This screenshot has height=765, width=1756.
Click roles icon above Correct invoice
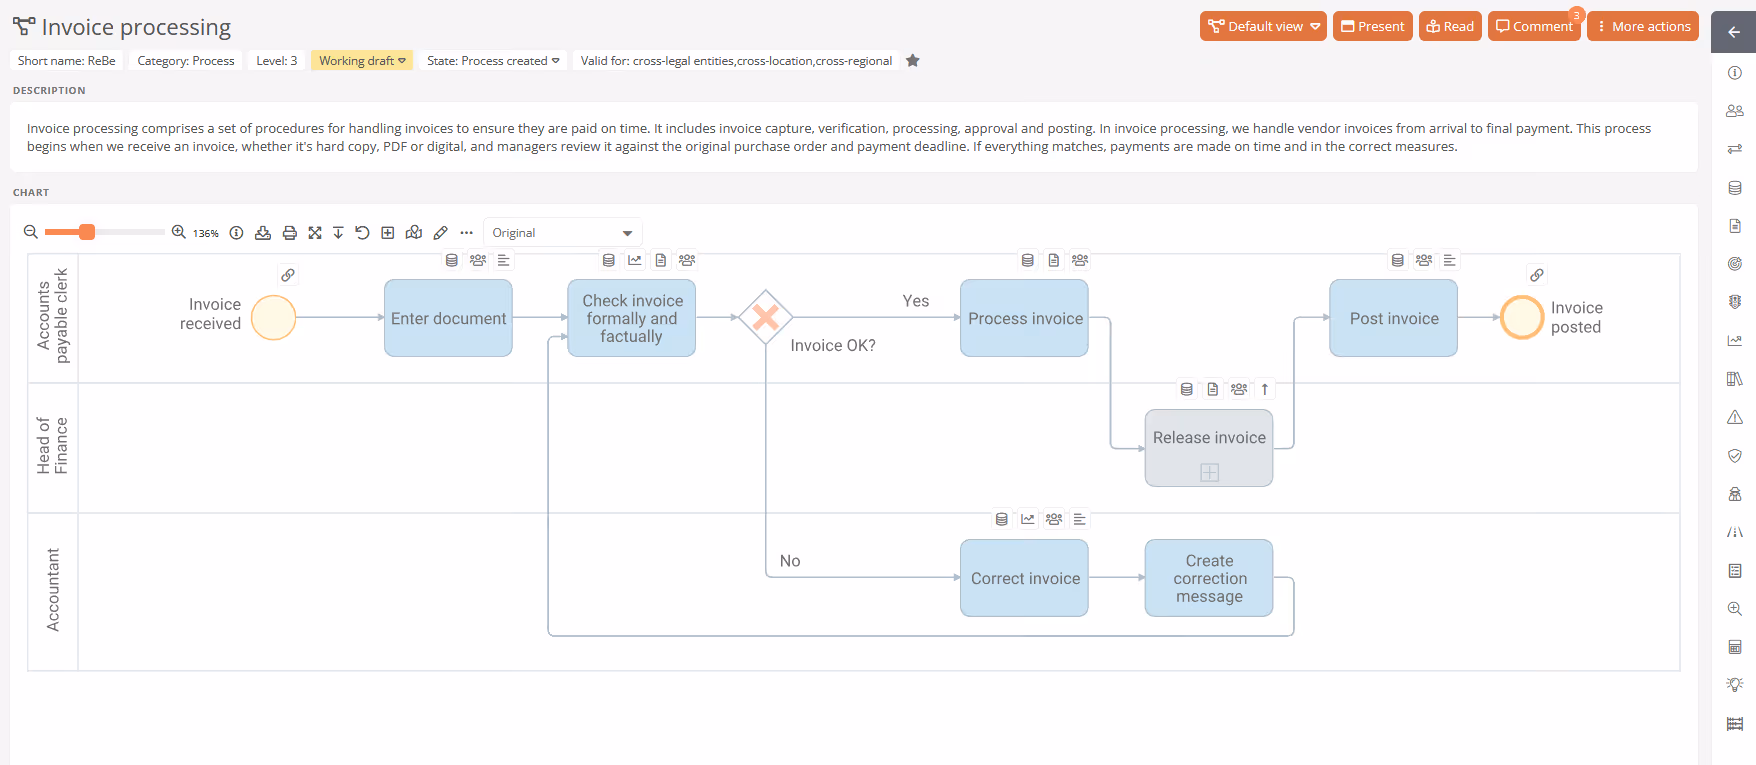[1054, 519]
